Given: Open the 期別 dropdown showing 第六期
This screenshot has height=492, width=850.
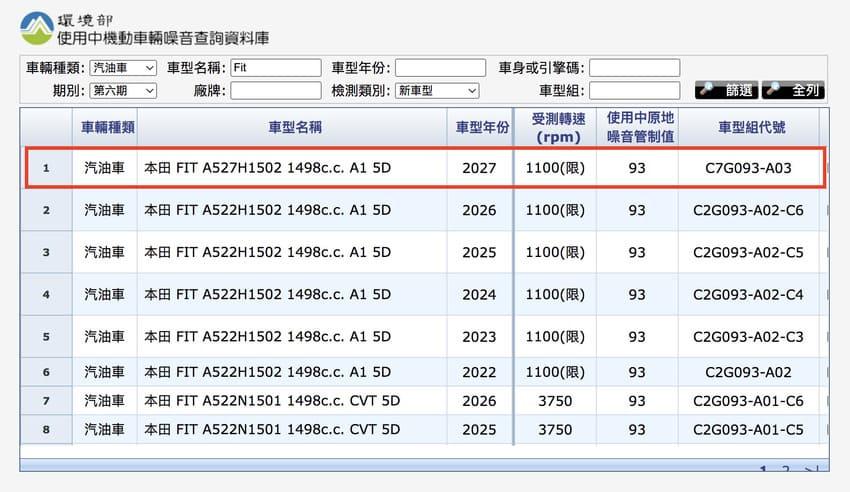Looking at the screenshot, I should click(123, 90).
